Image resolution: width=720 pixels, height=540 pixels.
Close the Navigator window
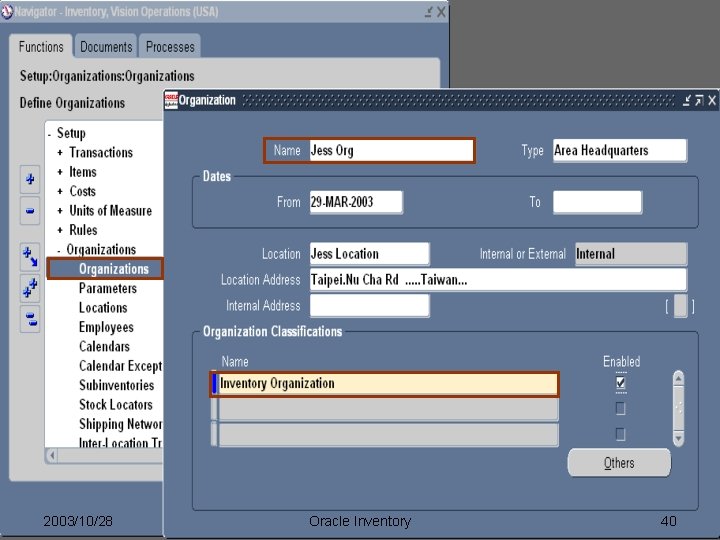pos(441,12)
